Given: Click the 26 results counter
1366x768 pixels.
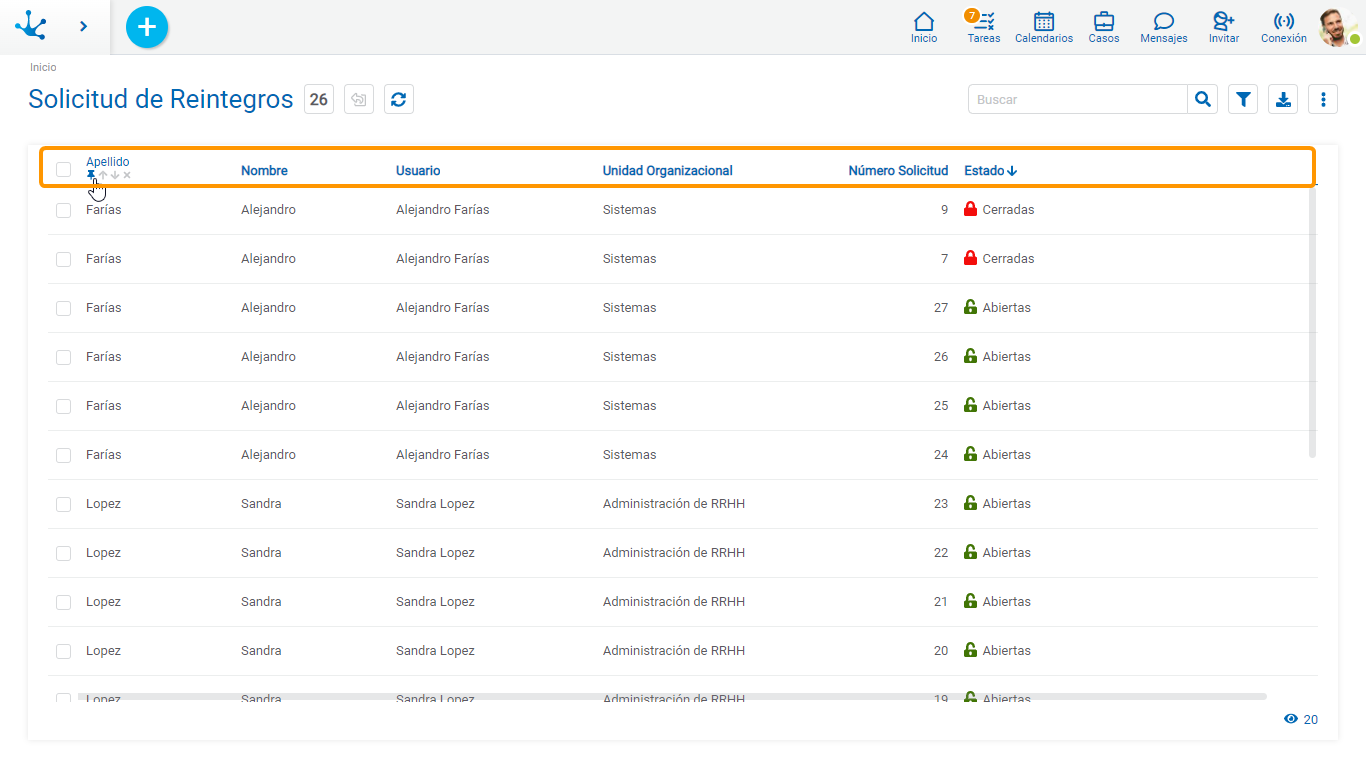Looking at the screenshot, I should coord(319,99).
